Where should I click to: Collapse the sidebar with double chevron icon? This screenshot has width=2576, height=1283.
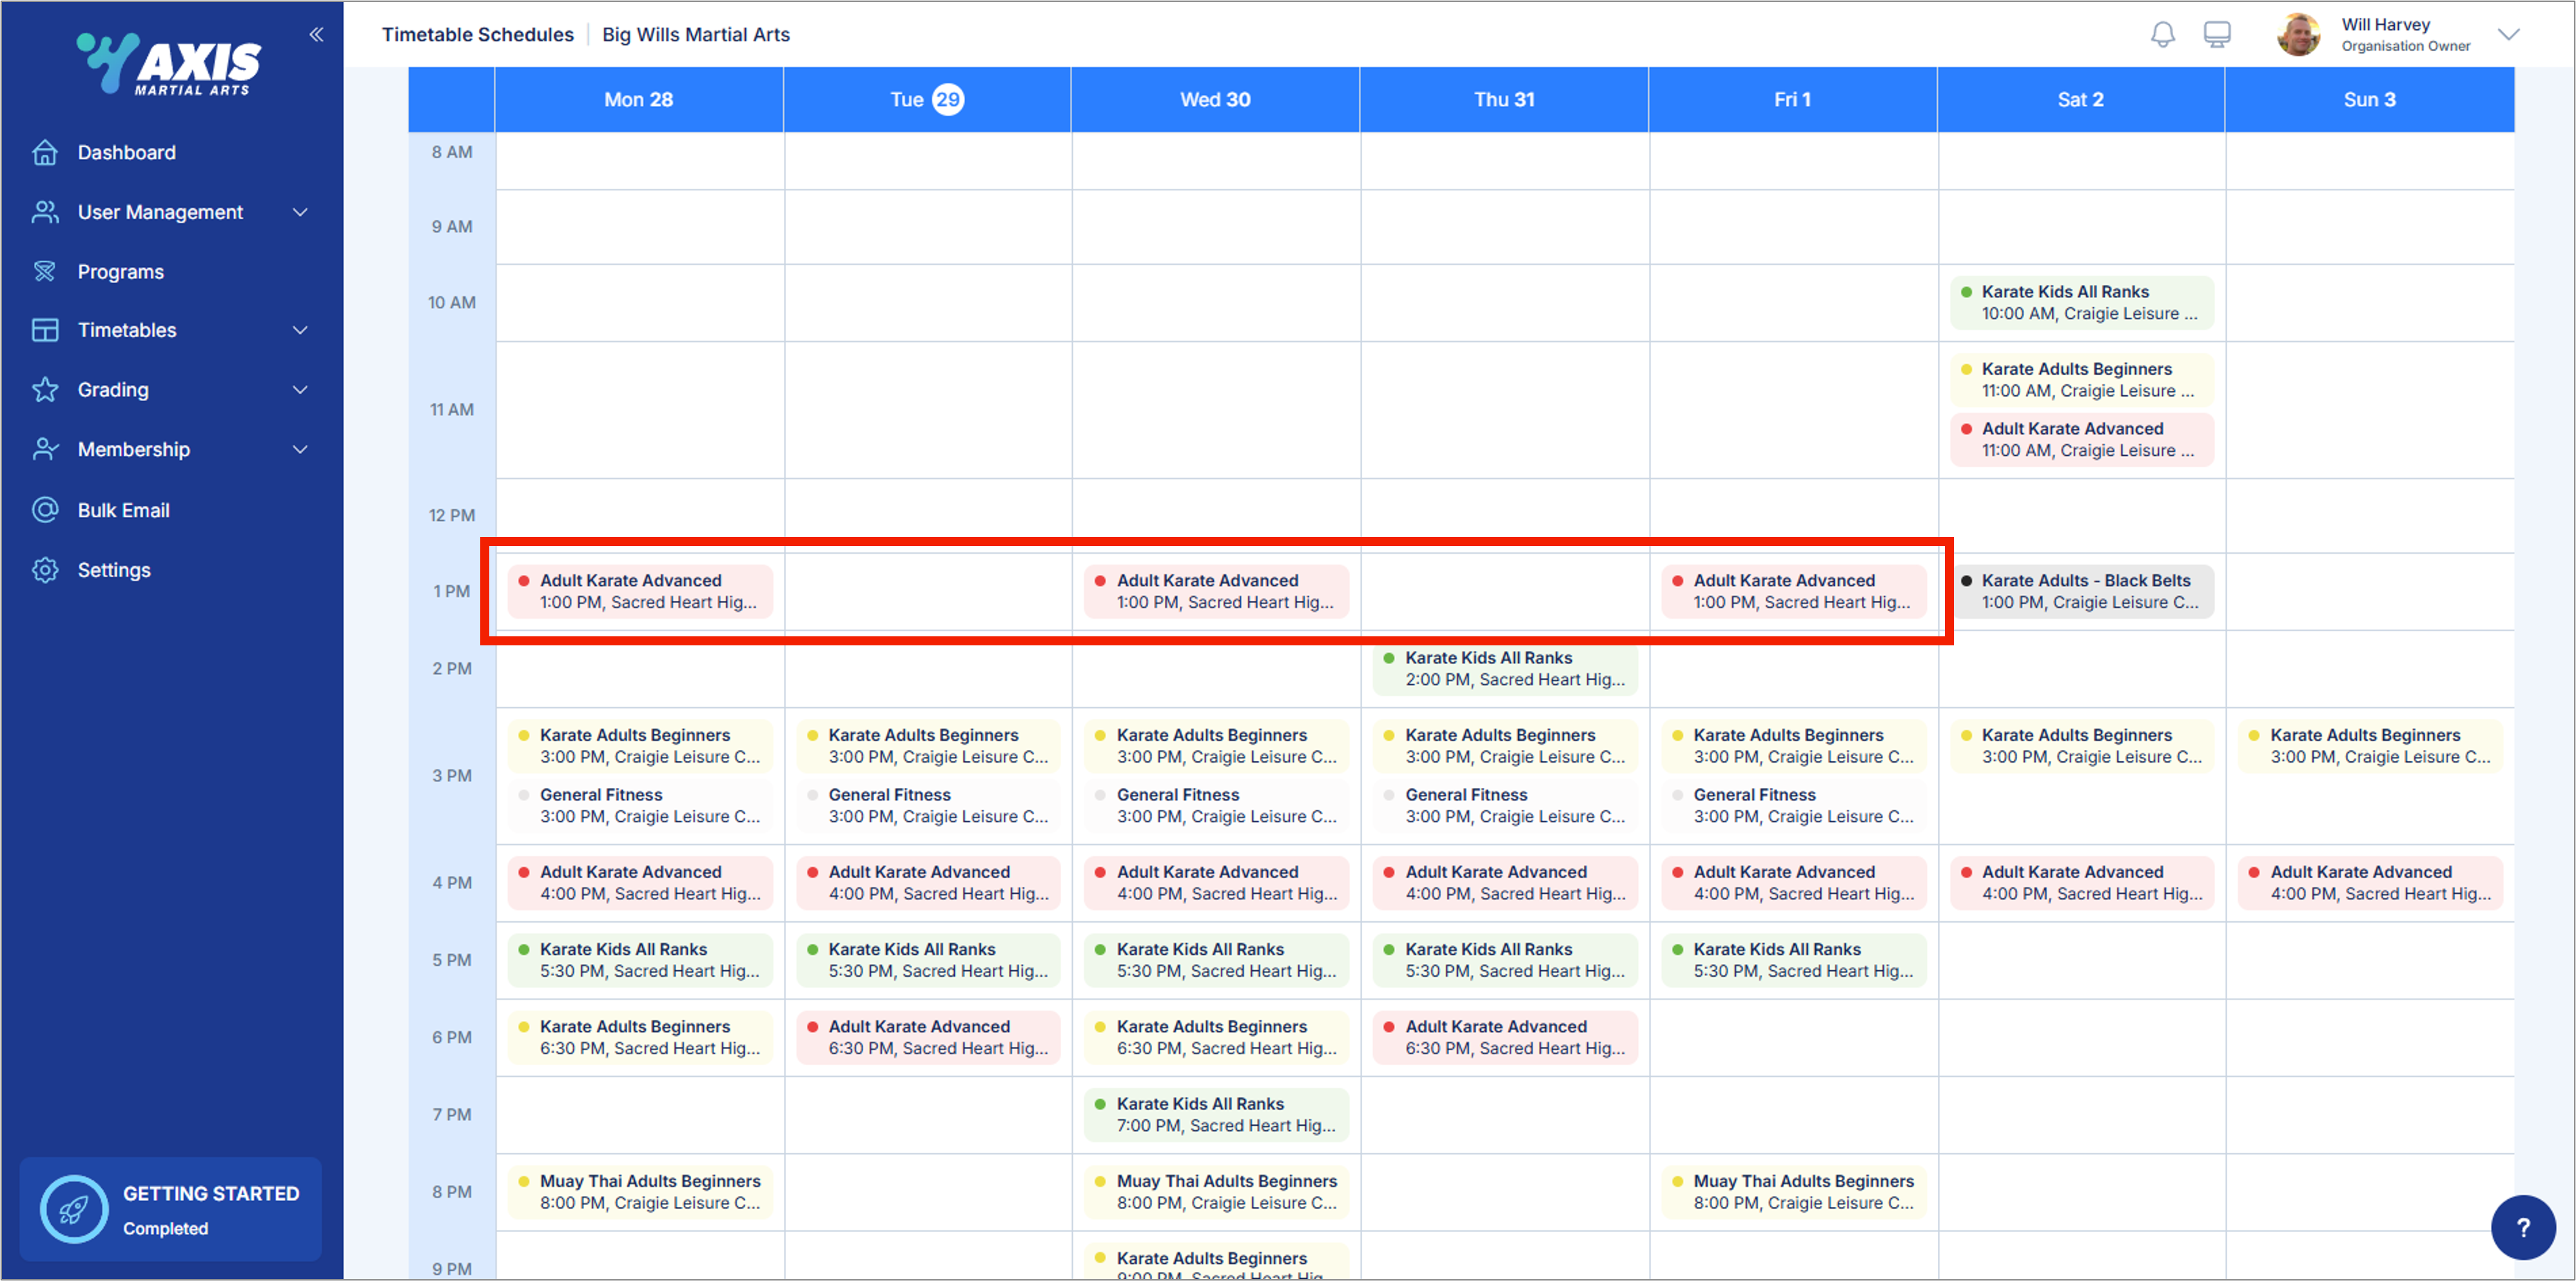pyautogui.click(x=316, y=34)
